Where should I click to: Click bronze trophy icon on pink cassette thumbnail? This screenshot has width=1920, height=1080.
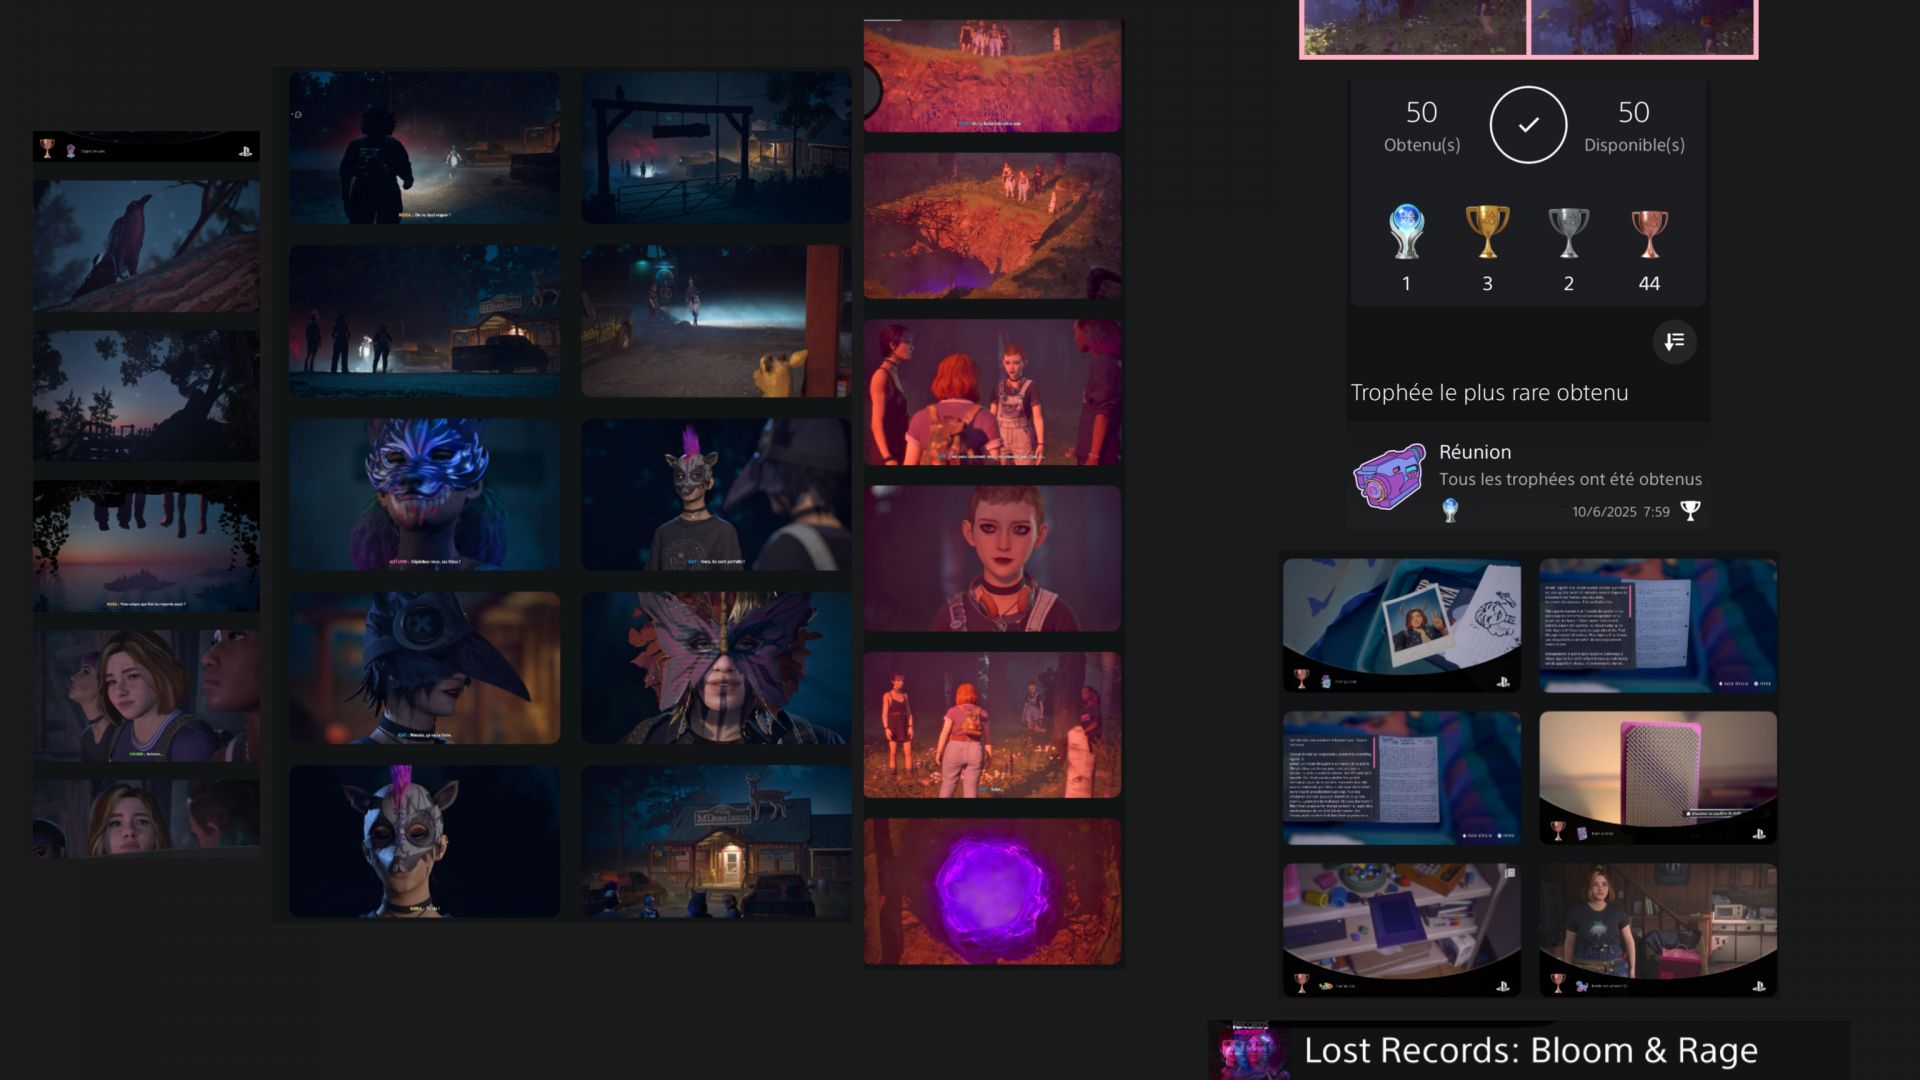coord(1557,830)
